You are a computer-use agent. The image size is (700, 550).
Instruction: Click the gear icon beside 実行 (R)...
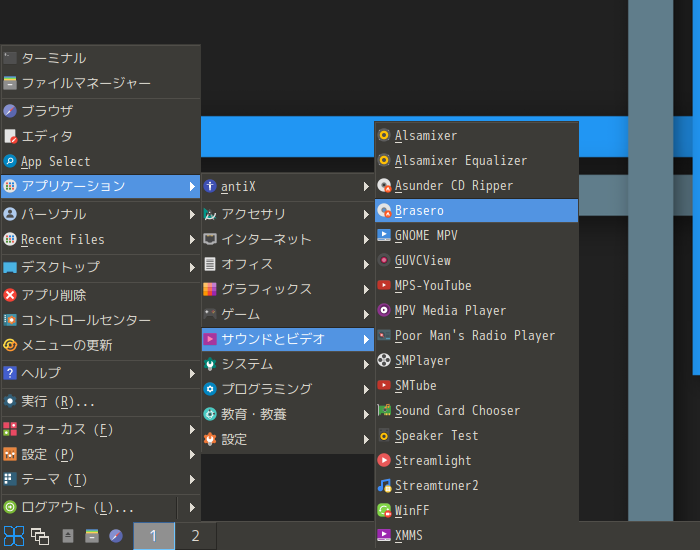(x=10, y=401)
